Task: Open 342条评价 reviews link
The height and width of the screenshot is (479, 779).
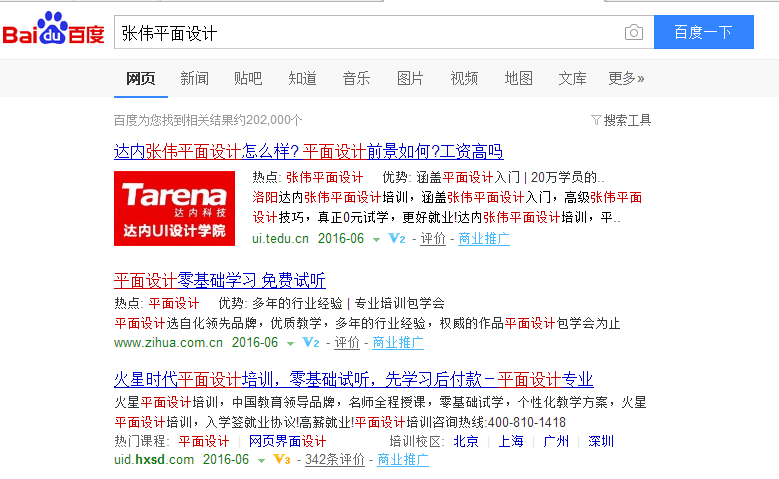Action: coord(334,459)
